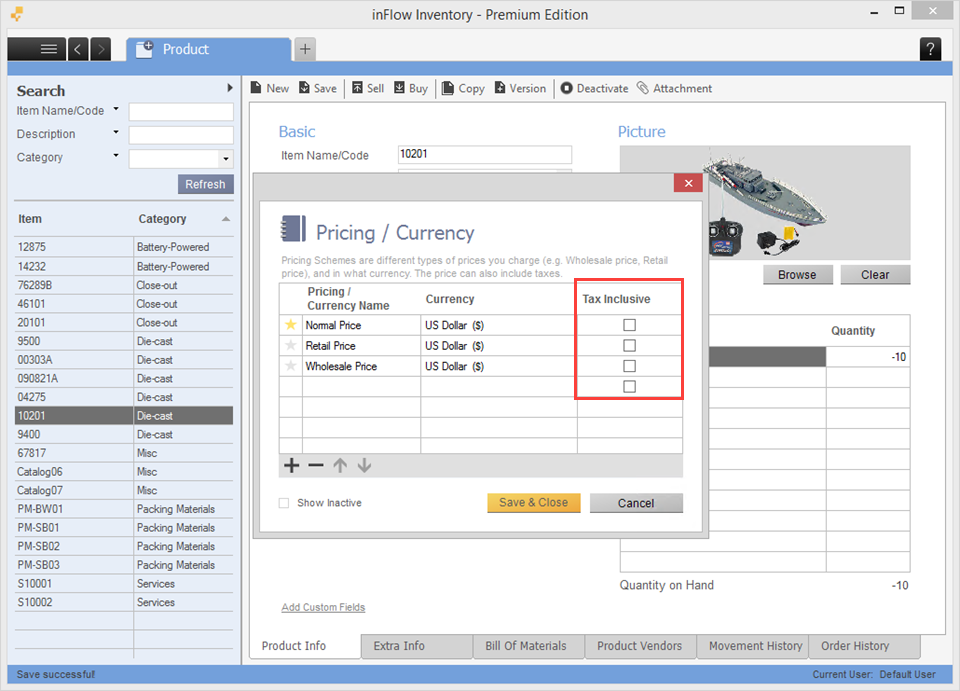Open the Product Vendors tab
This screenshot has width=960, height=691.
pos(640,646)
